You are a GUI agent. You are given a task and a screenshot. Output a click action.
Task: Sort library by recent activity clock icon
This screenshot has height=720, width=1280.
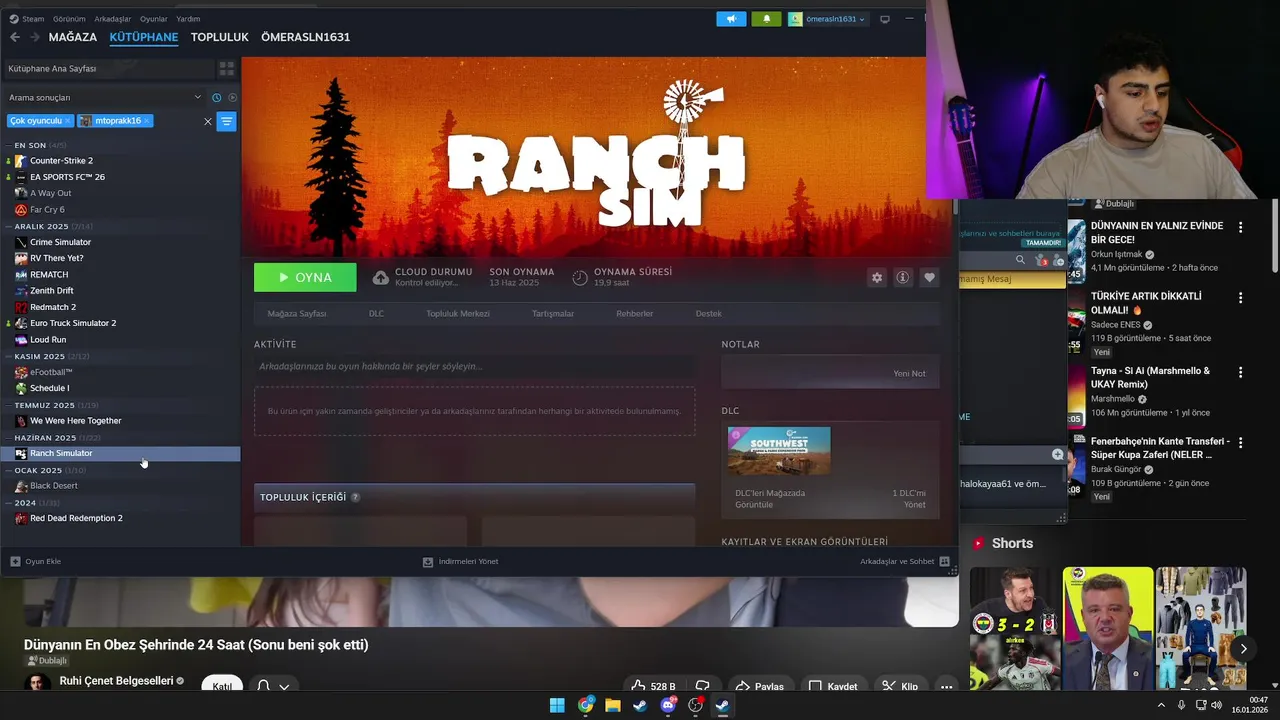pyautogui.click(x=216, y=98)
